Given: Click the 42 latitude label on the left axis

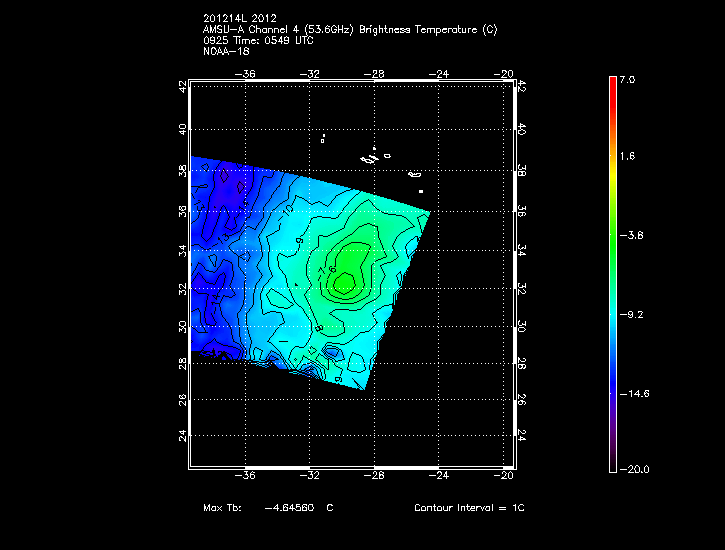Looking at the screenshot, I should 182,87.
